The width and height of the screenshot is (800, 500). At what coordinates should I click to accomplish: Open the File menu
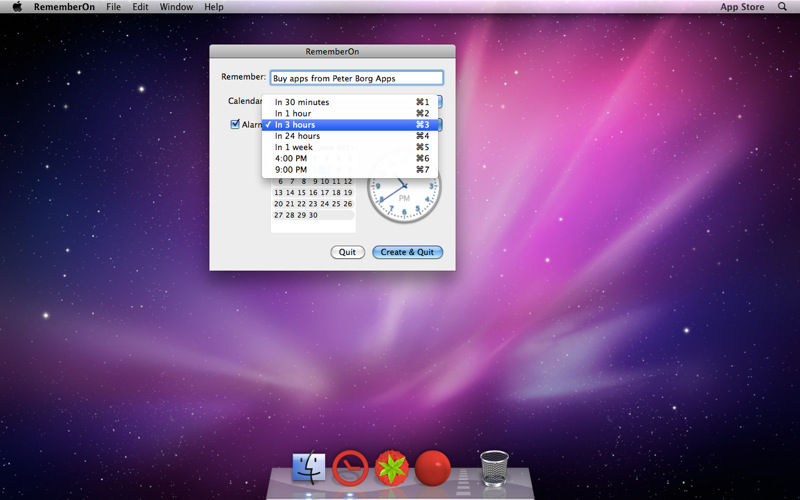tap(113, 7)
